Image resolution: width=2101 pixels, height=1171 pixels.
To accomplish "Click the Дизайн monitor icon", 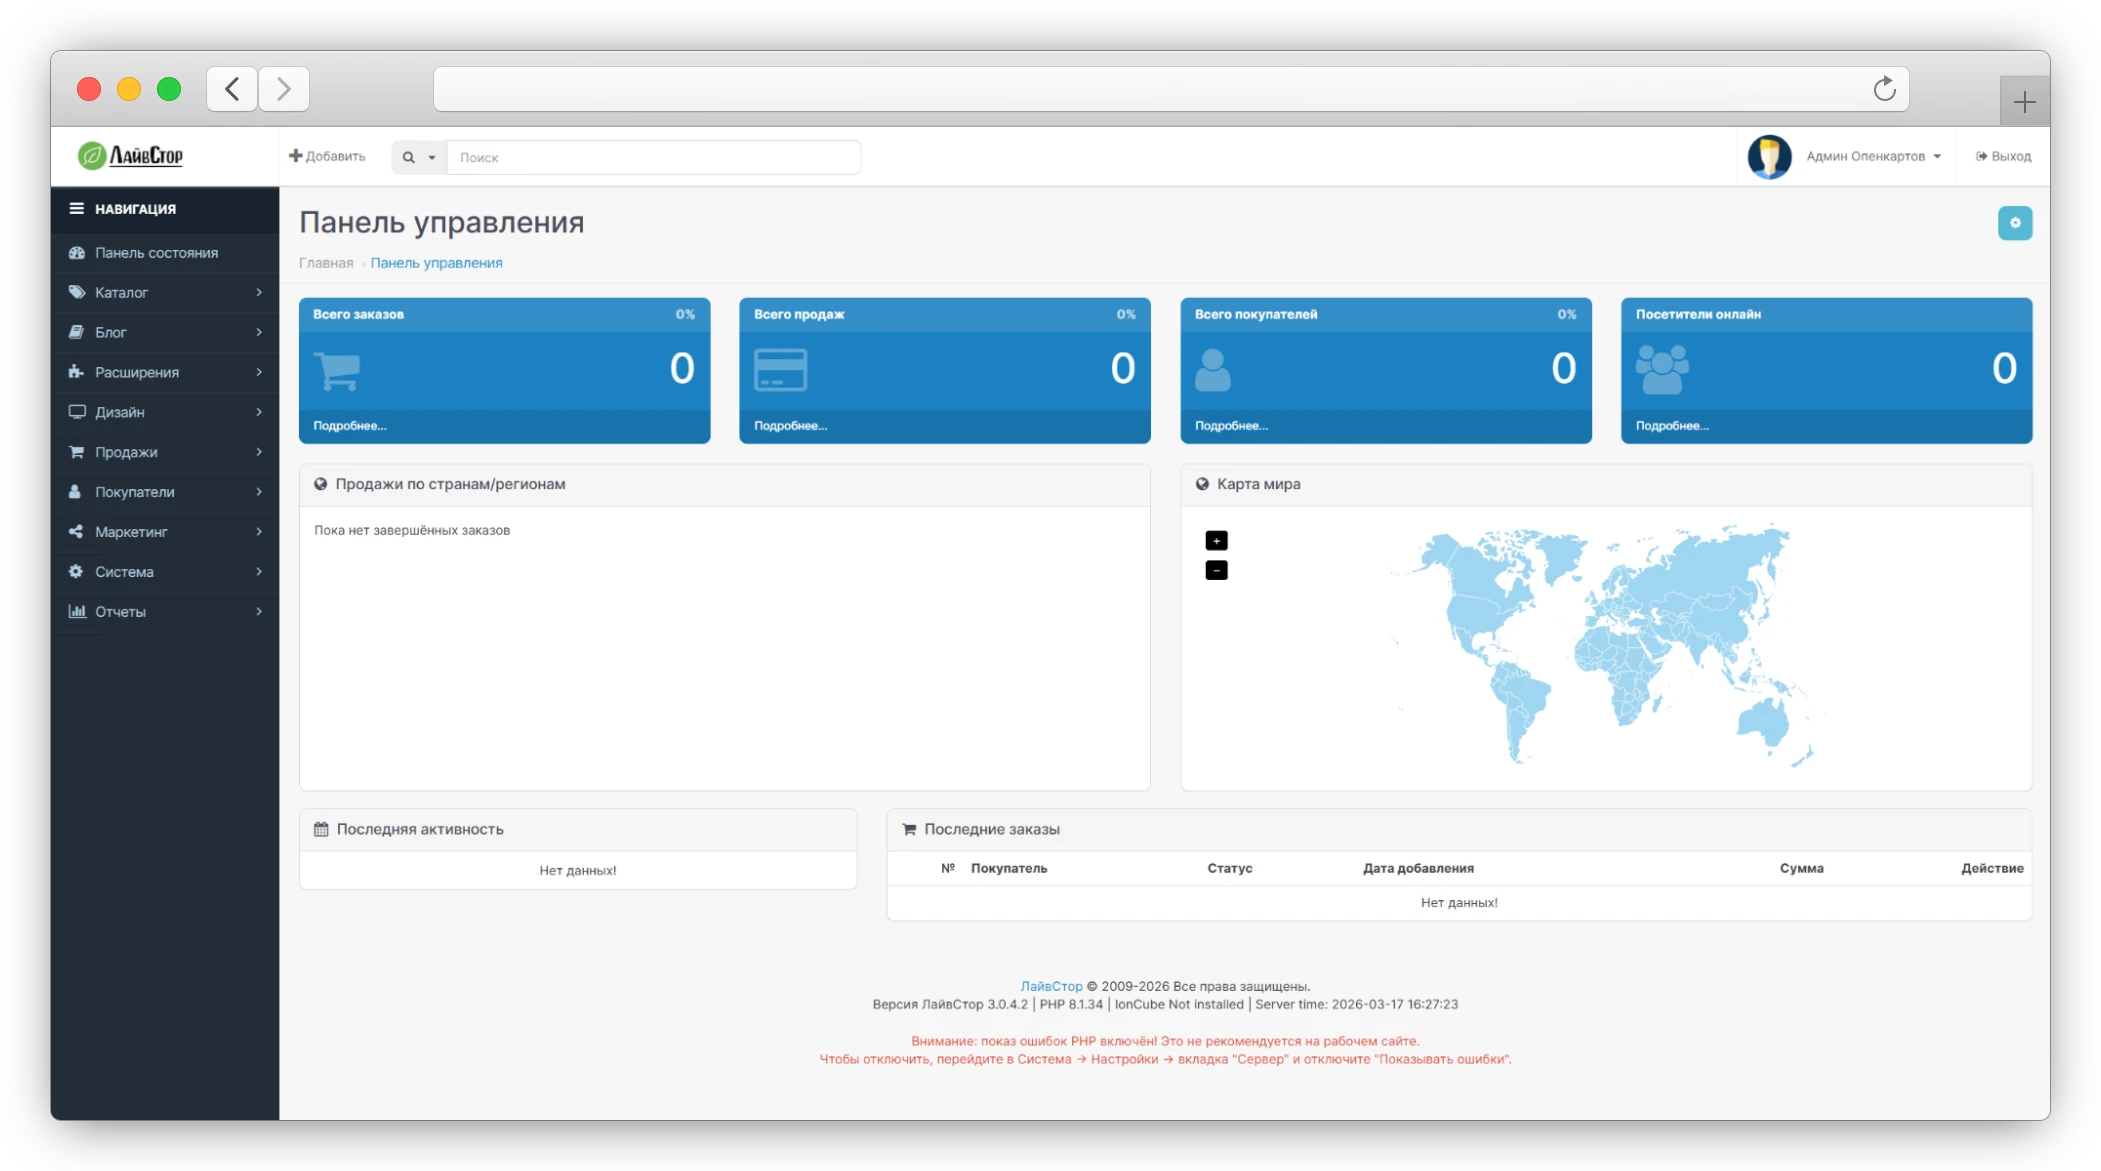I will (76, 412).
